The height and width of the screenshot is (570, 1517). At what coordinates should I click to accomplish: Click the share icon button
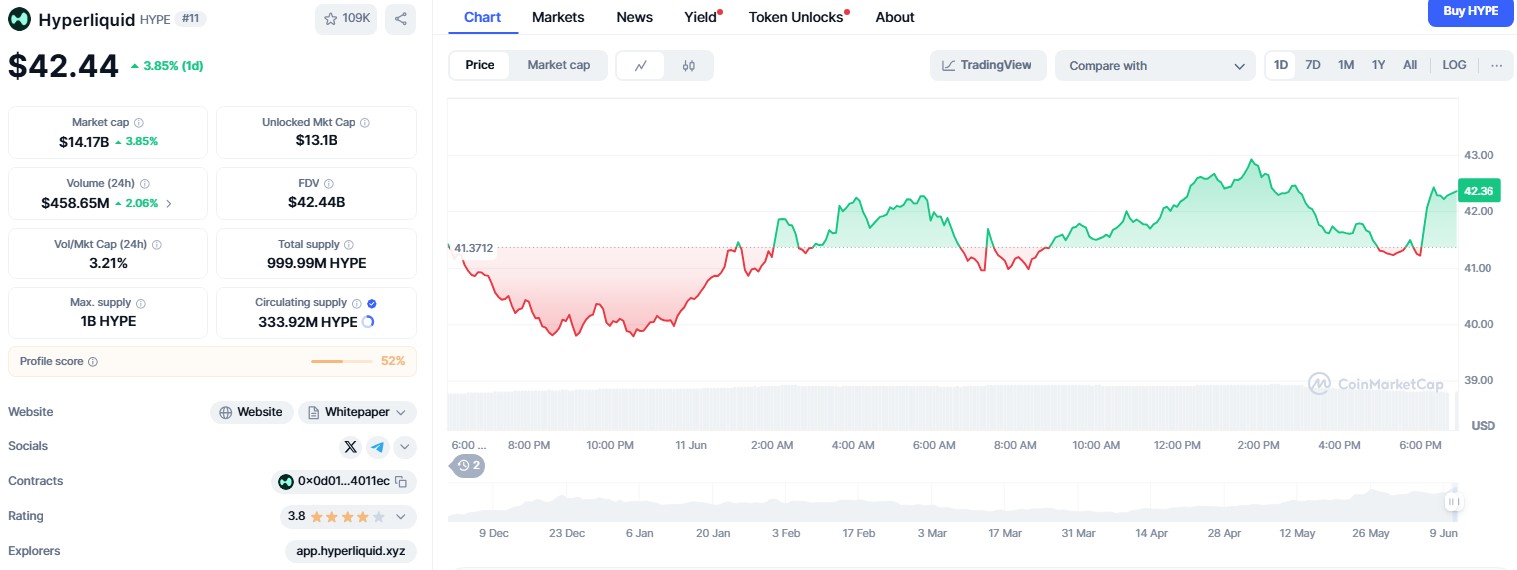[x=400, y=18]
